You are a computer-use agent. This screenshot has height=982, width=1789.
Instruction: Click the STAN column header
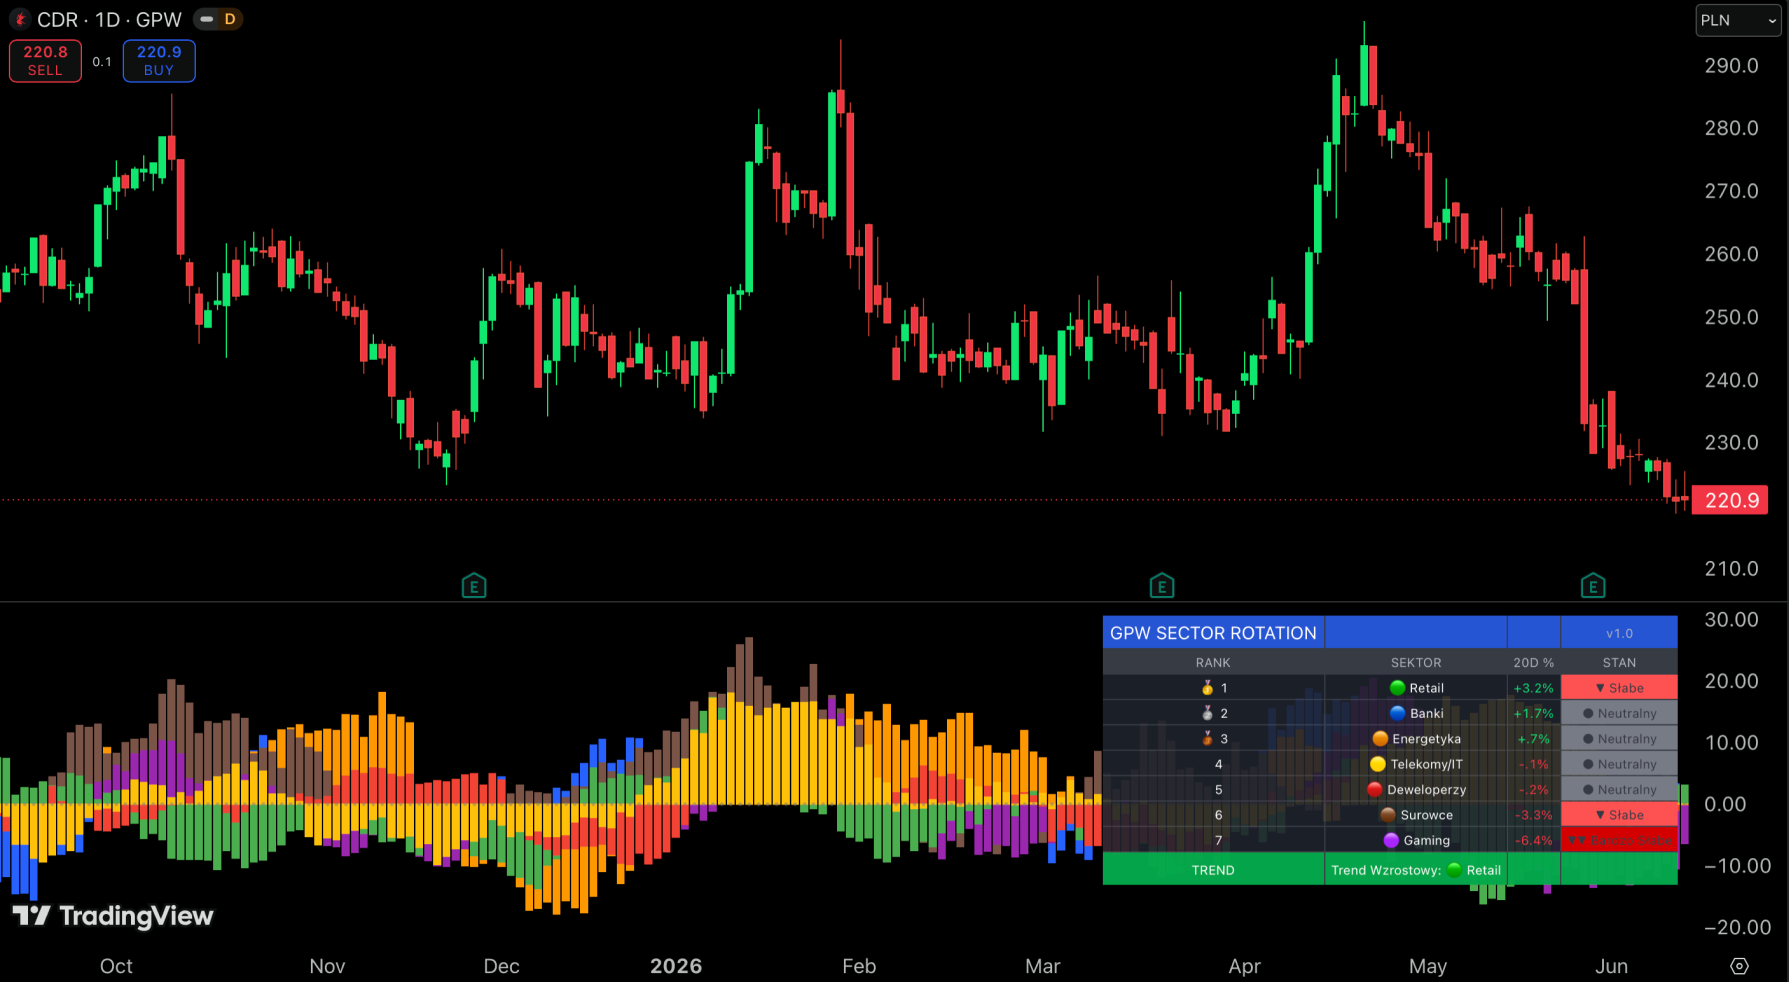pos(1619,663)
